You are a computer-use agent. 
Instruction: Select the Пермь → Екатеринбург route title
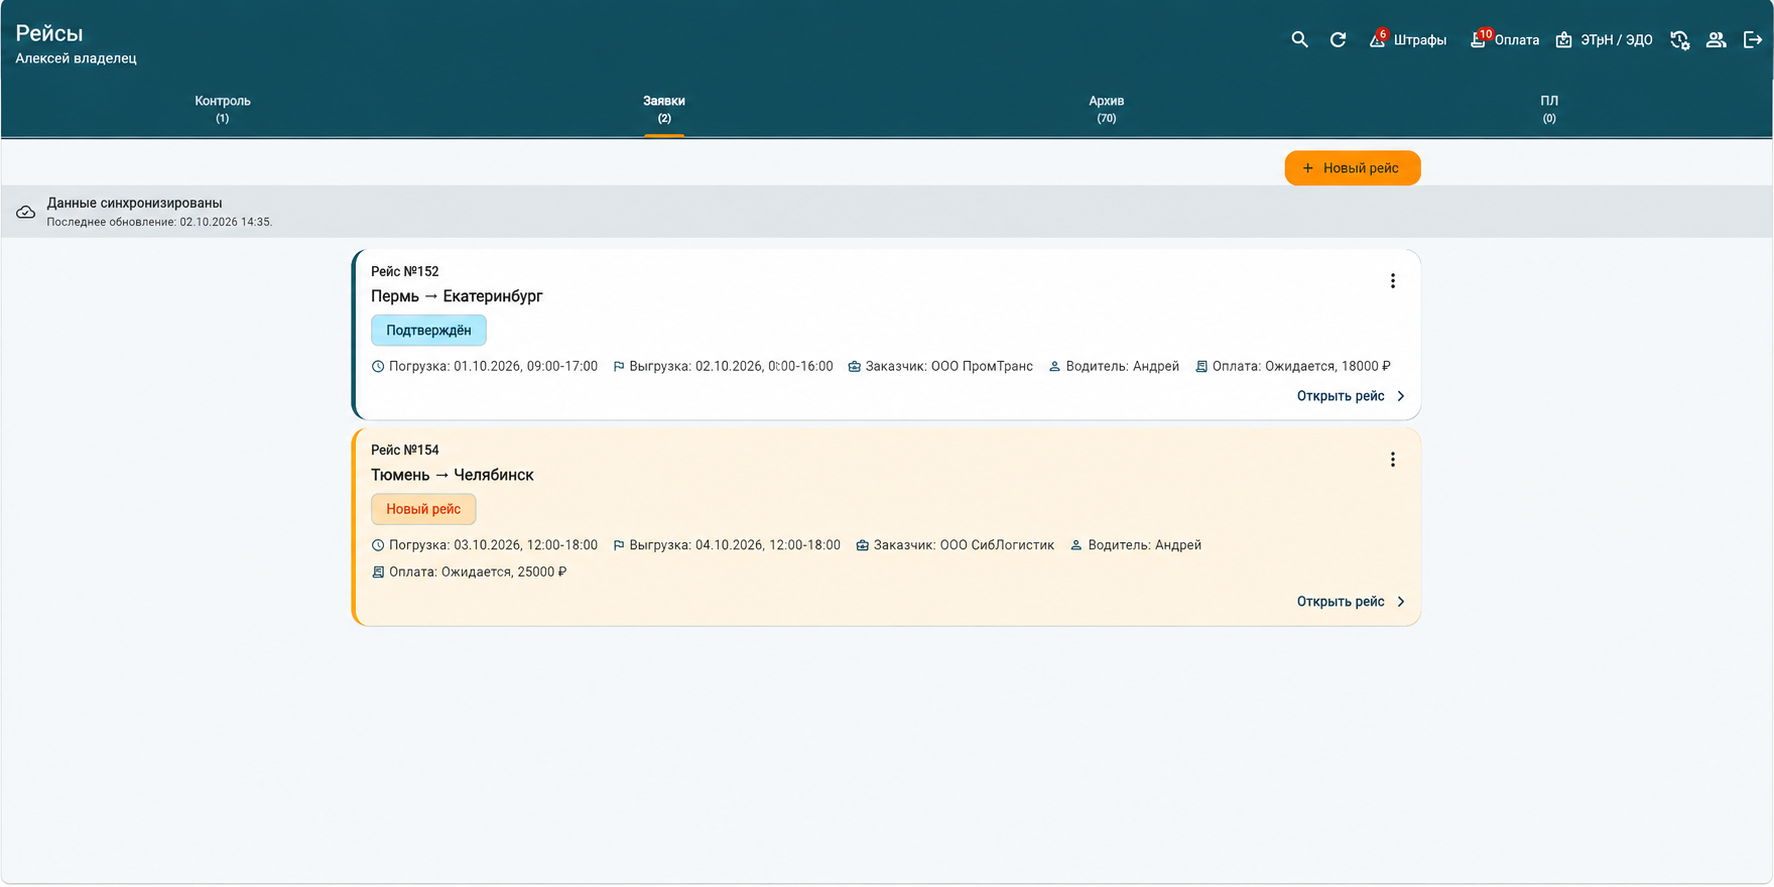(x=457, y=296)
